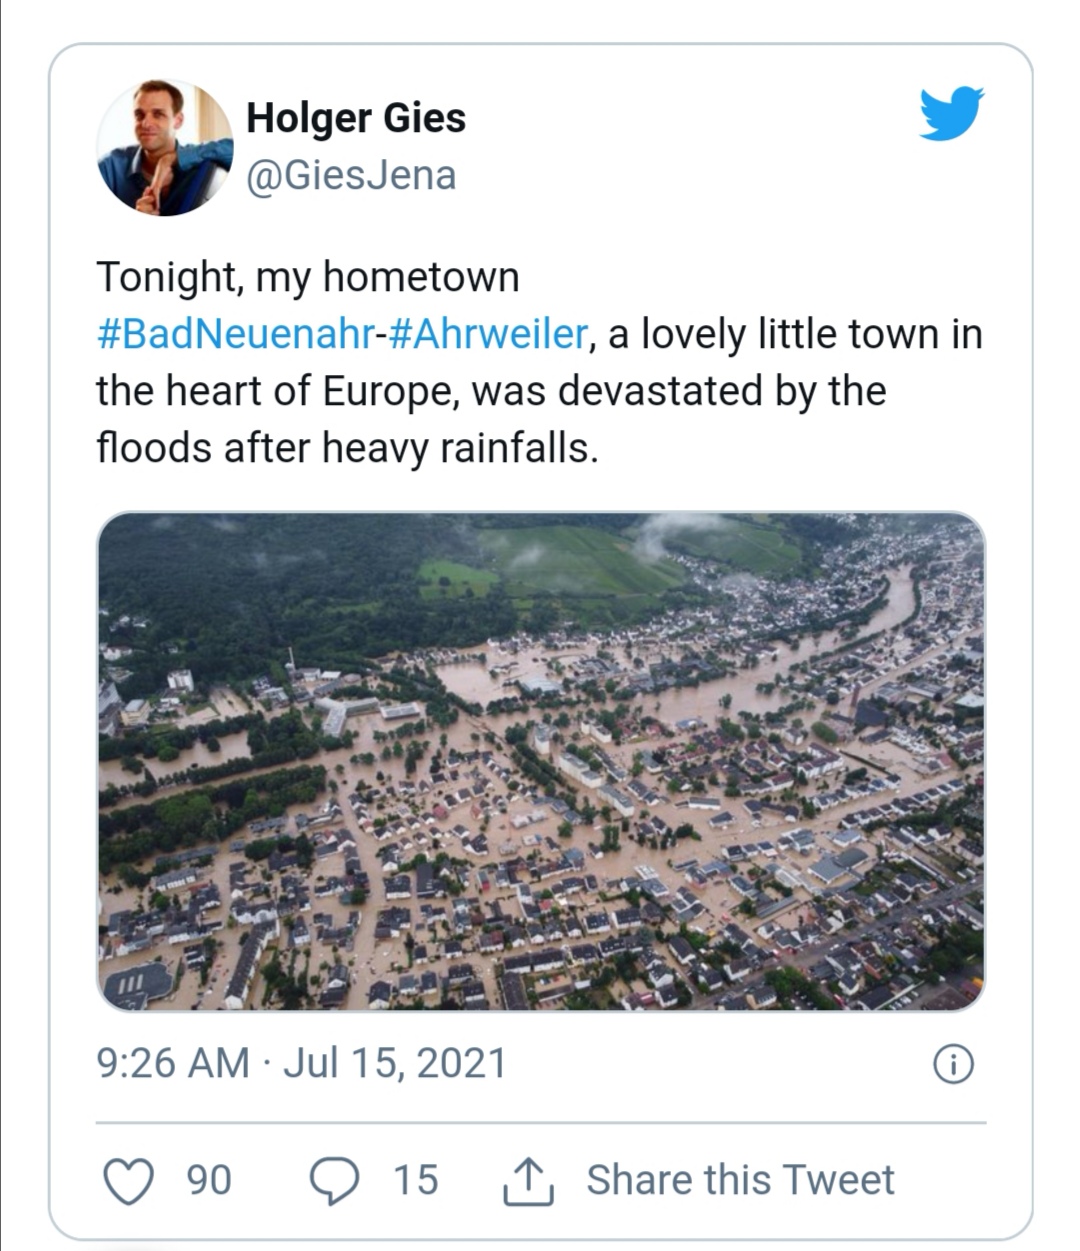
Task: Click the words "Tonight, my hometown"
Action: [x=308, y=277]
